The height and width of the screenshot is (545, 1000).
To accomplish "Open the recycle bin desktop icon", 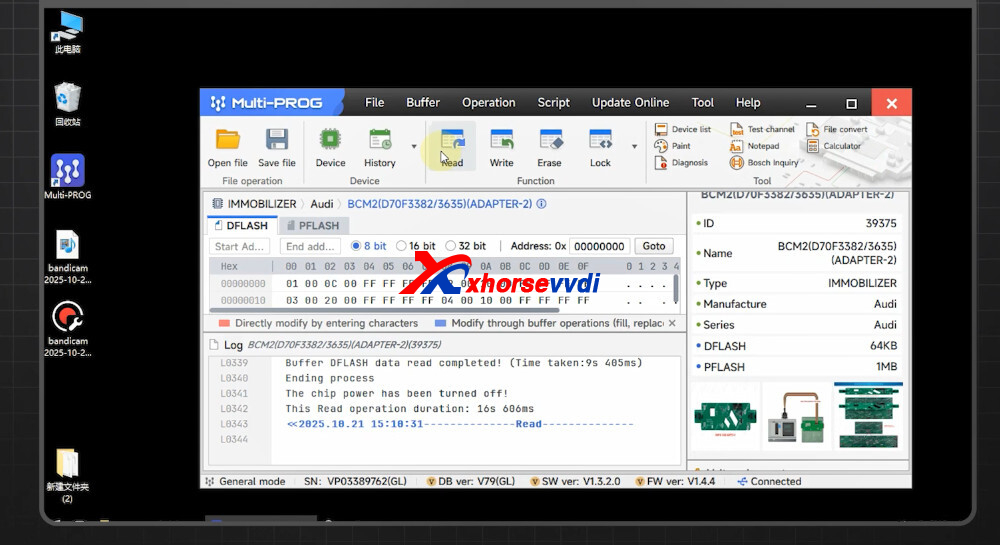I will pos(68,104).
